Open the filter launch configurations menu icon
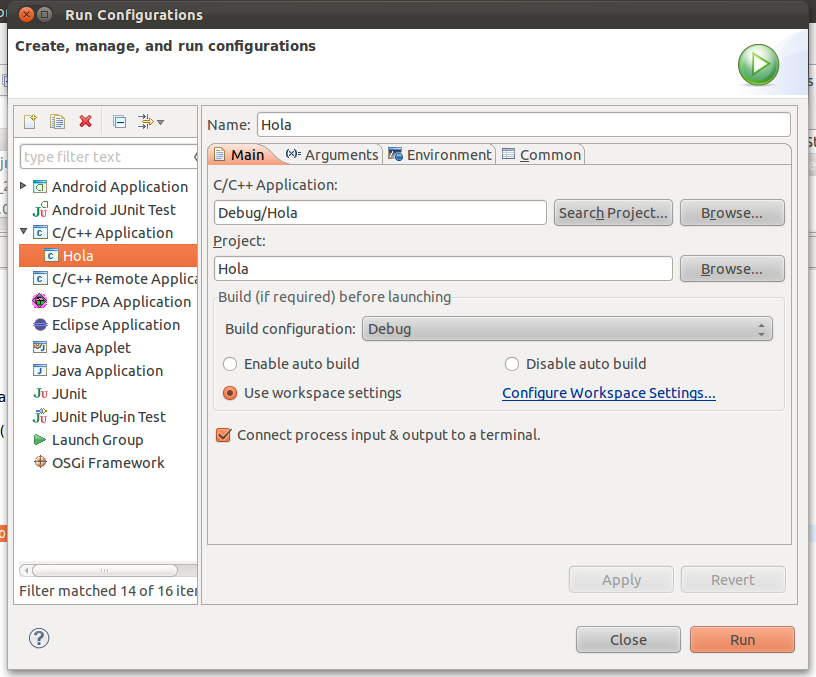816x677 pixels. point(151,121)
